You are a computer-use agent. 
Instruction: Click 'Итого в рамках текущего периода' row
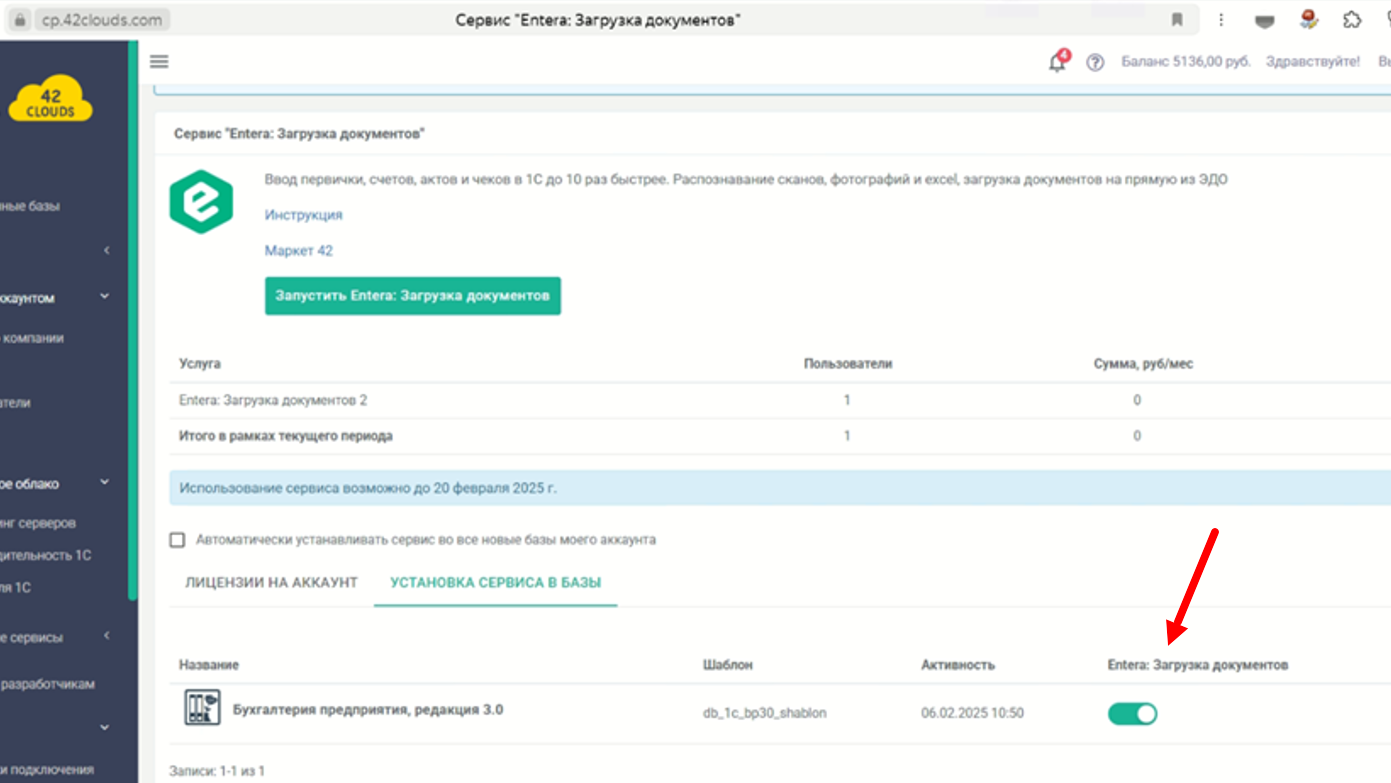coord(780,436)
